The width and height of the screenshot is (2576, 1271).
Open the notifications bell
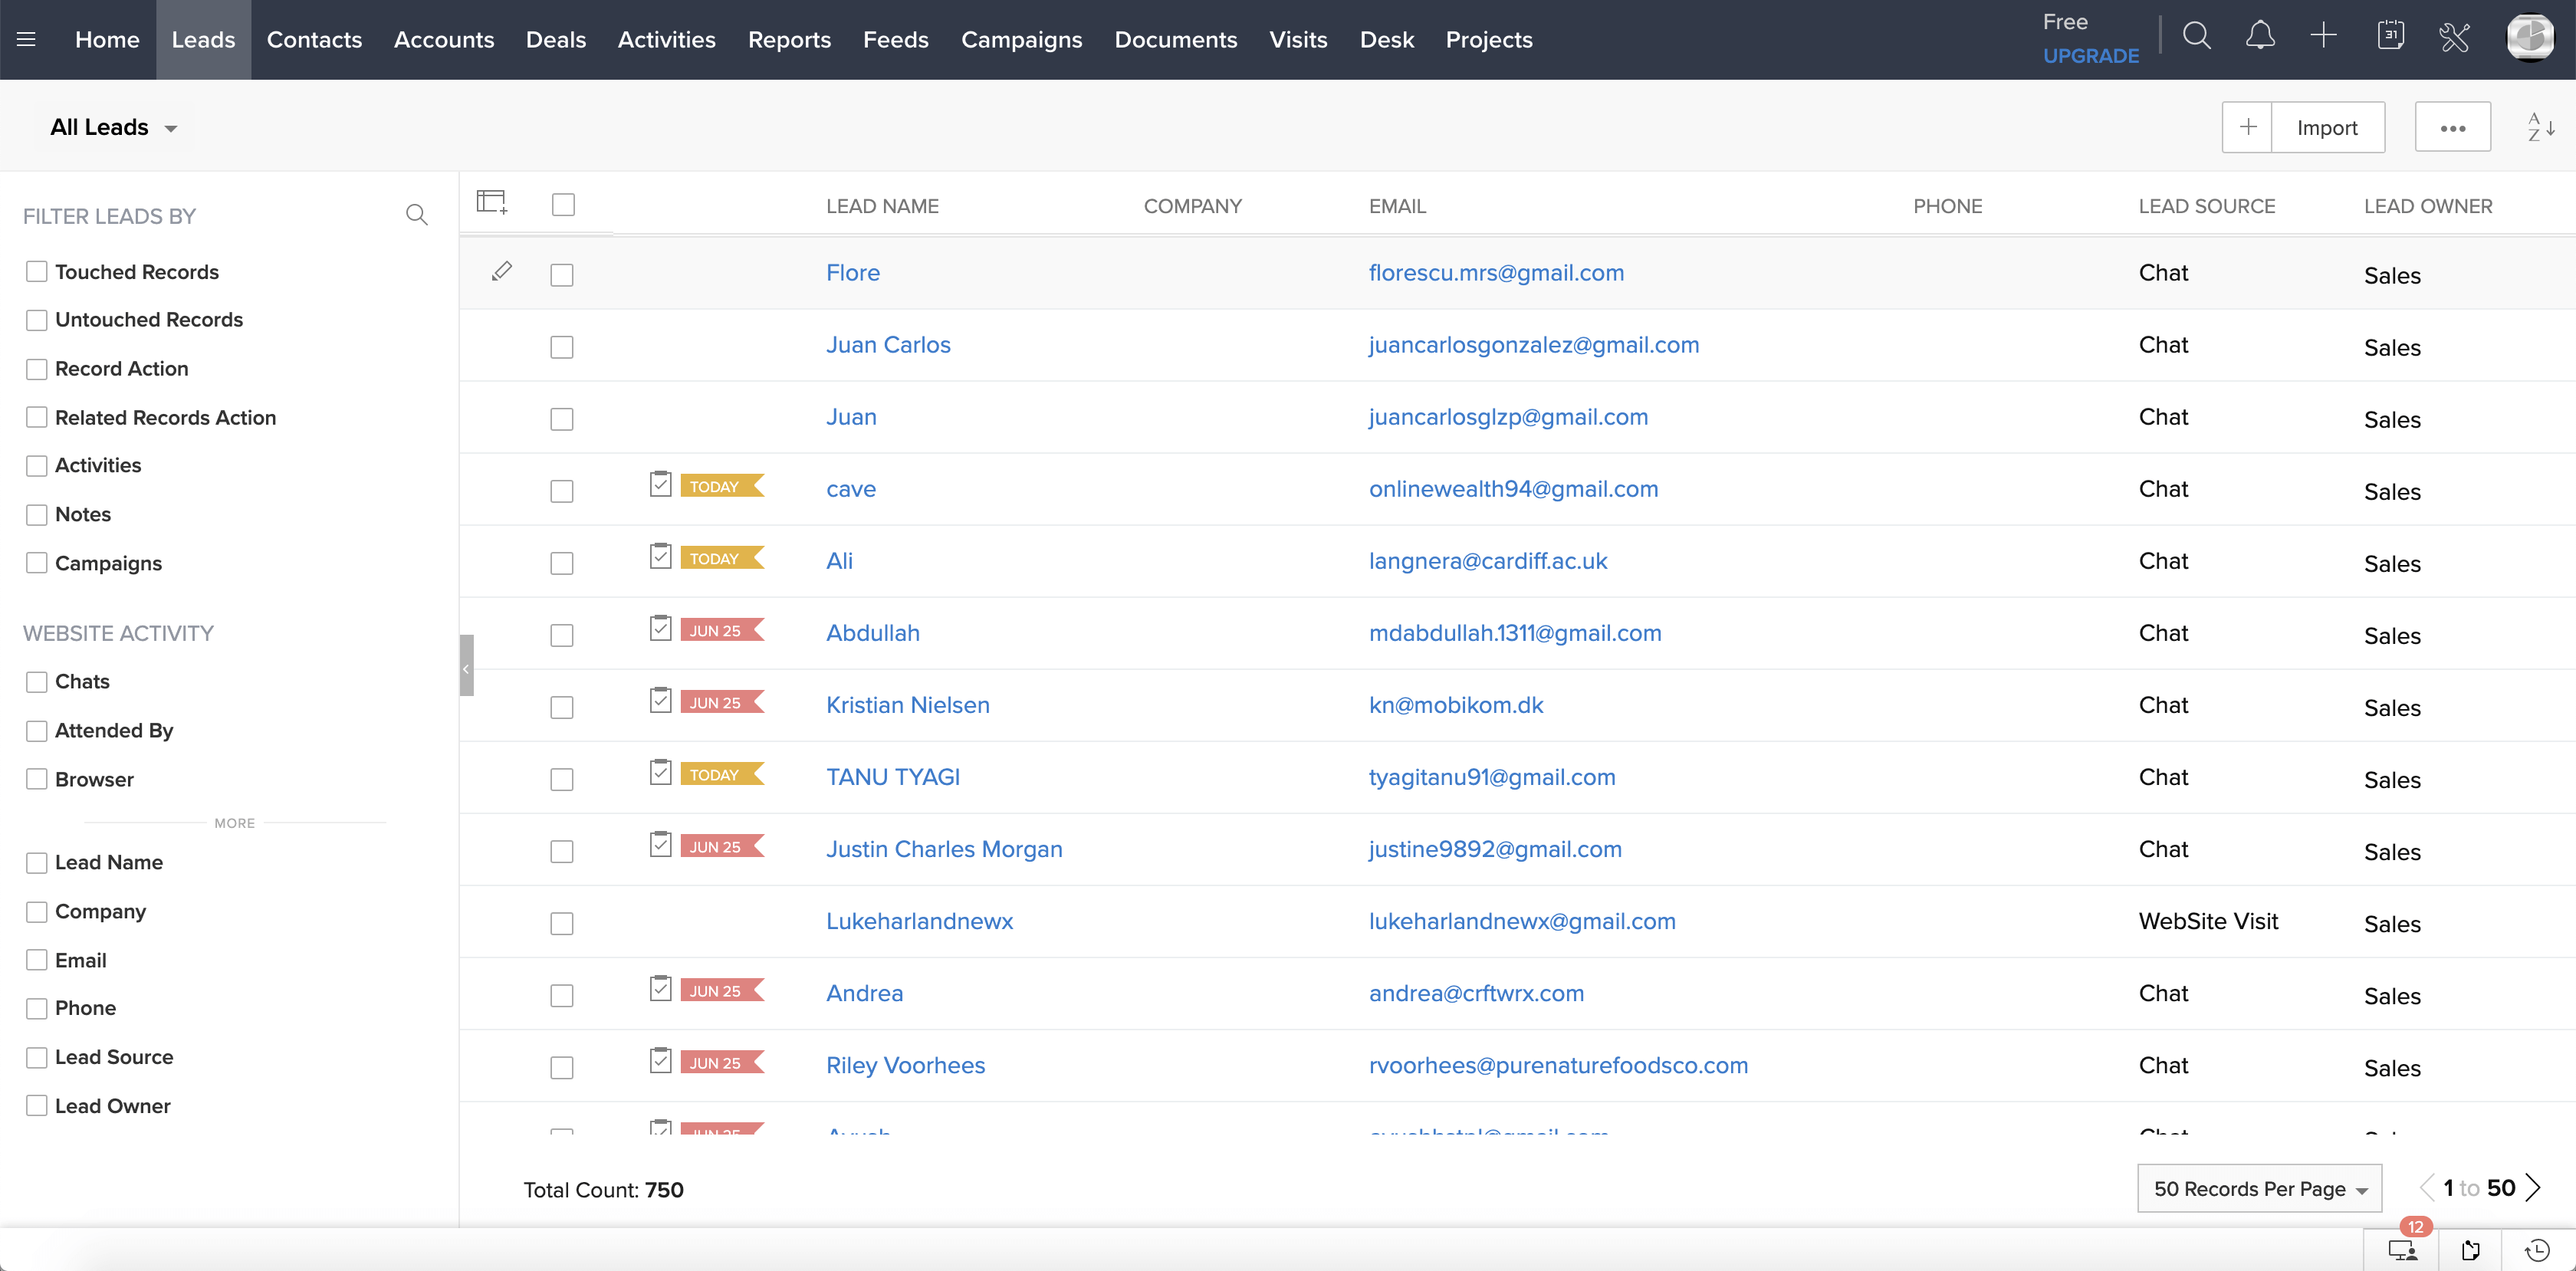pyautogui.click(x=2261, y=36)
